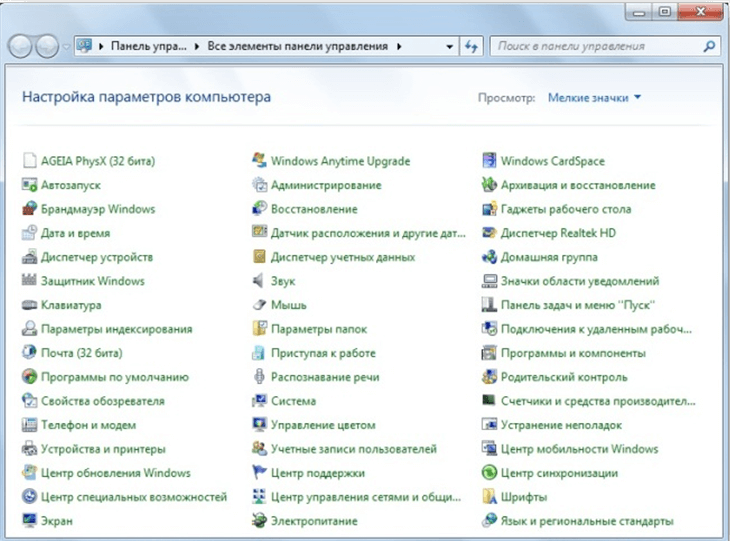Image resolution: width=730 pixels, height=541 pixels.
Task: Open the Параметры индексирования link
Action: point(116,329)
